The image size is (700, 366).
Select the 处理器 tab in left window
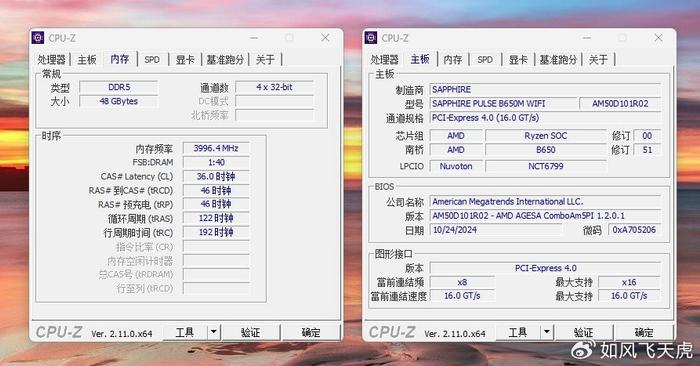(51, 59)
